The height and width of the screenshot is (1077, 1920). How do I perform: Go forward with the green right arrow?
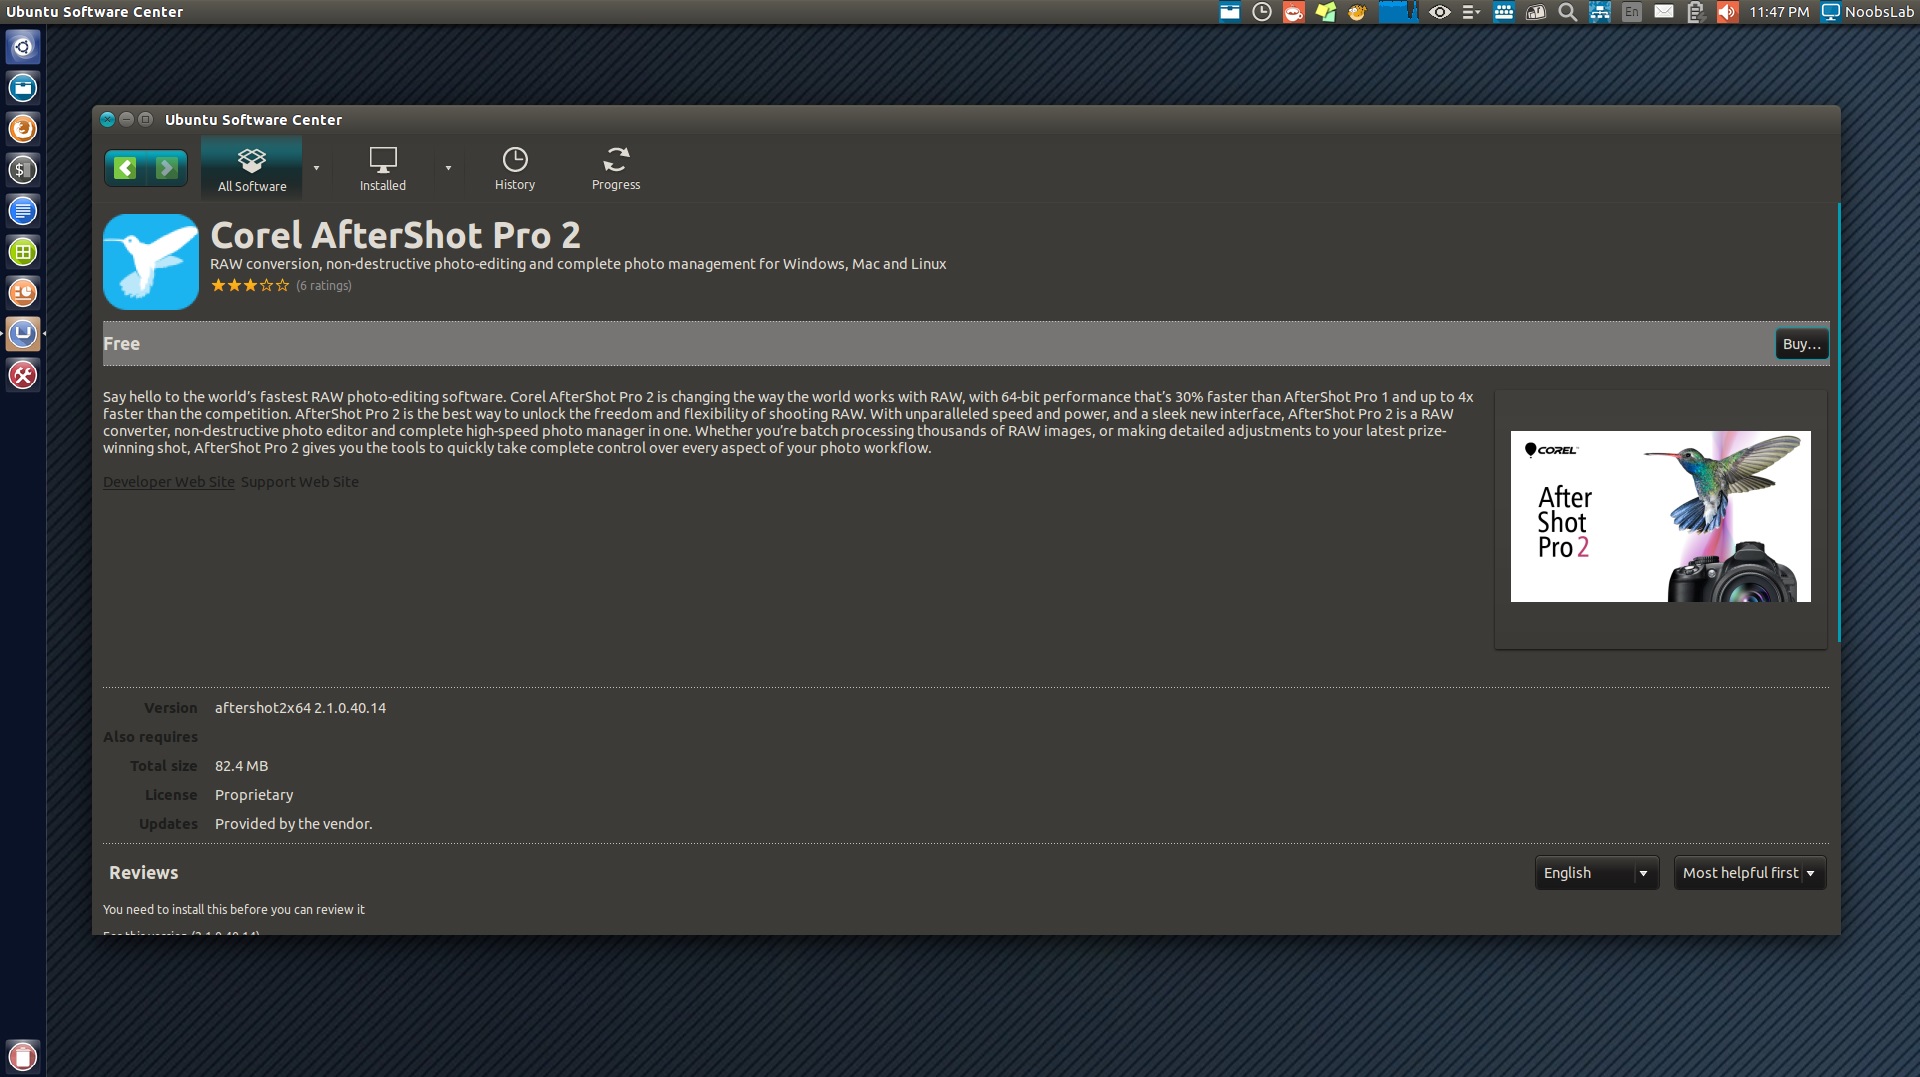167,168
